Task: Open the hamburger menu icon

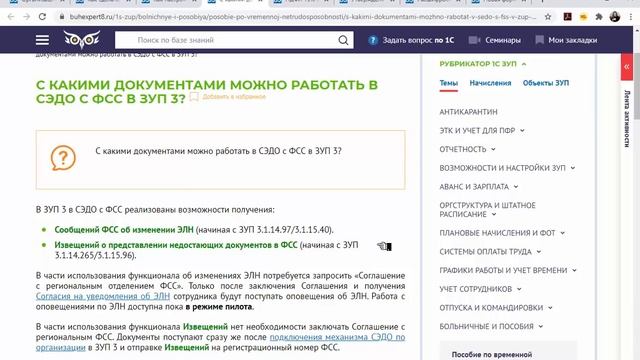Action: 42,40
